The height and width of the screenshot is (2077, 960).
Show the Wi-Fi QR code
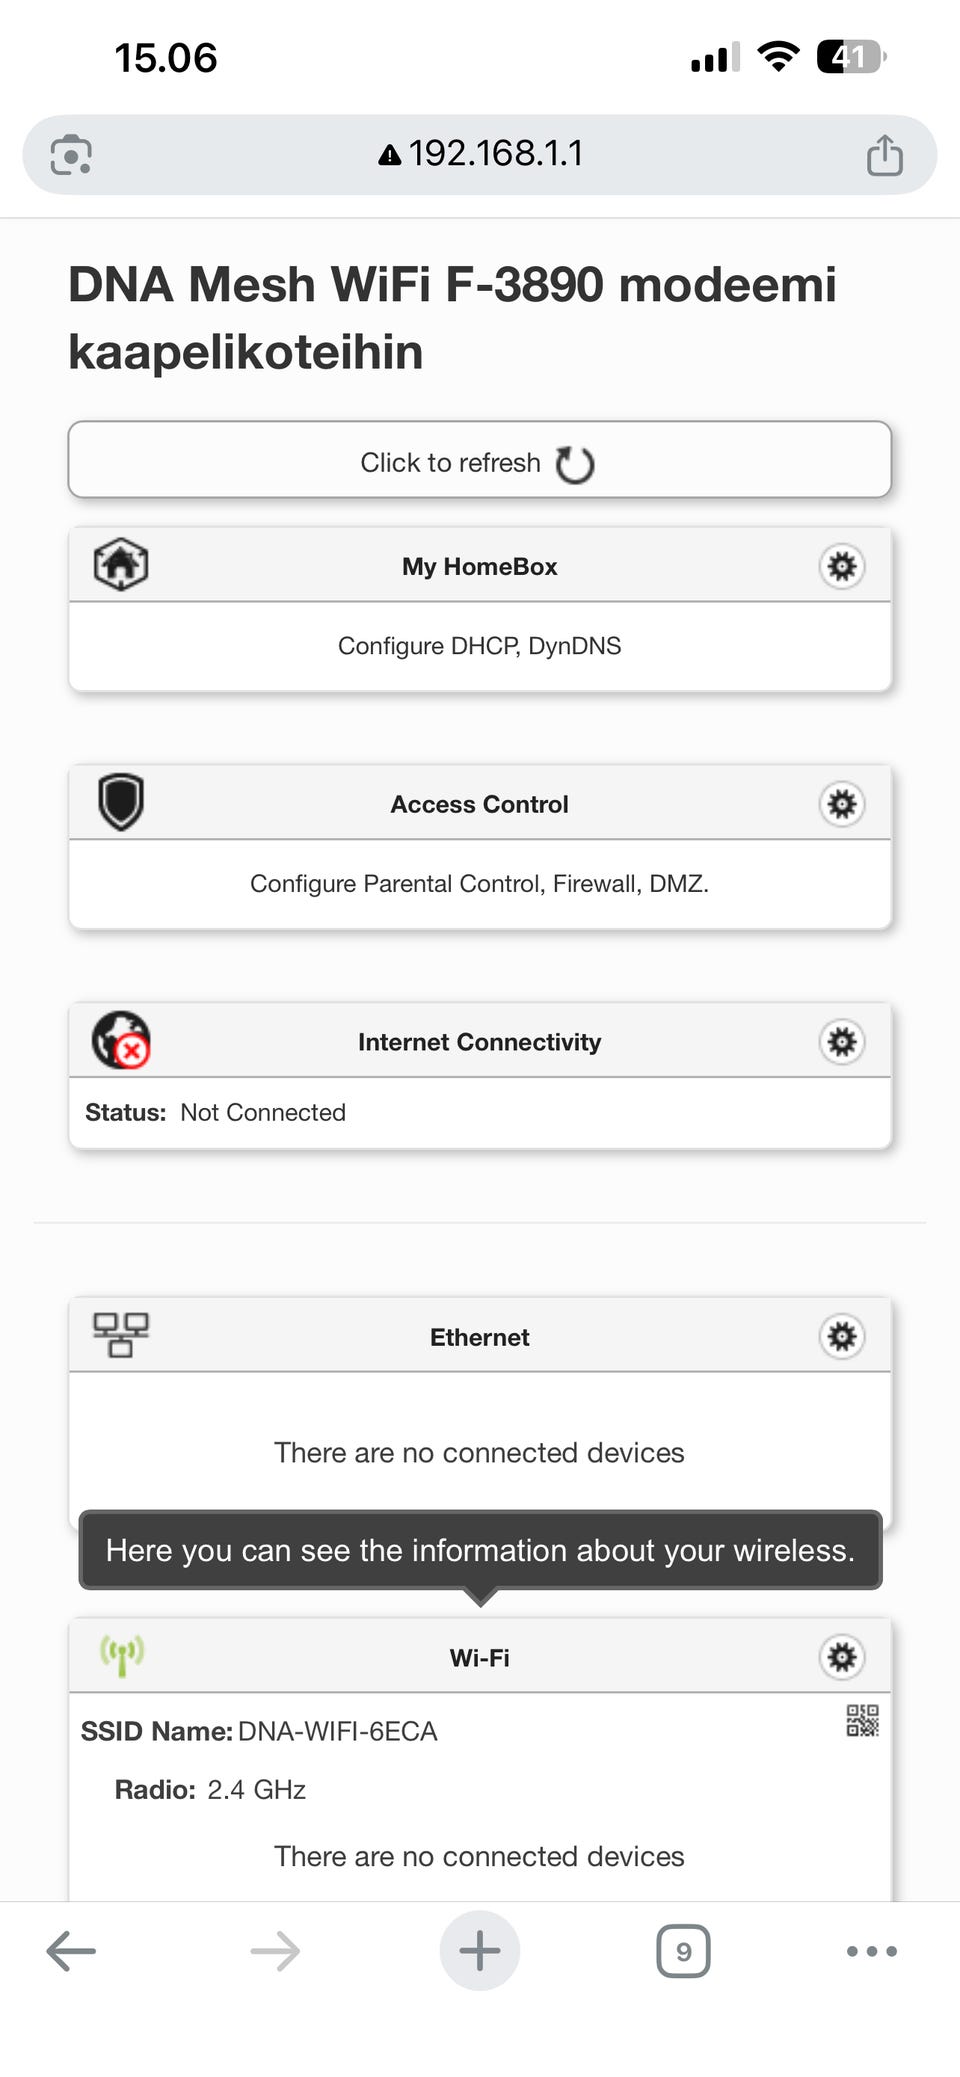click(862, 1721)
